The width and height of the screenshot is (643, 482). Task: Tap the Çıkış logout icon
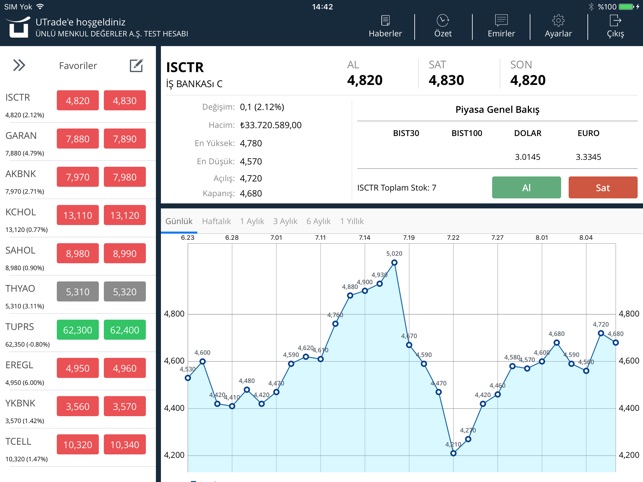click(x=615, y=20)
